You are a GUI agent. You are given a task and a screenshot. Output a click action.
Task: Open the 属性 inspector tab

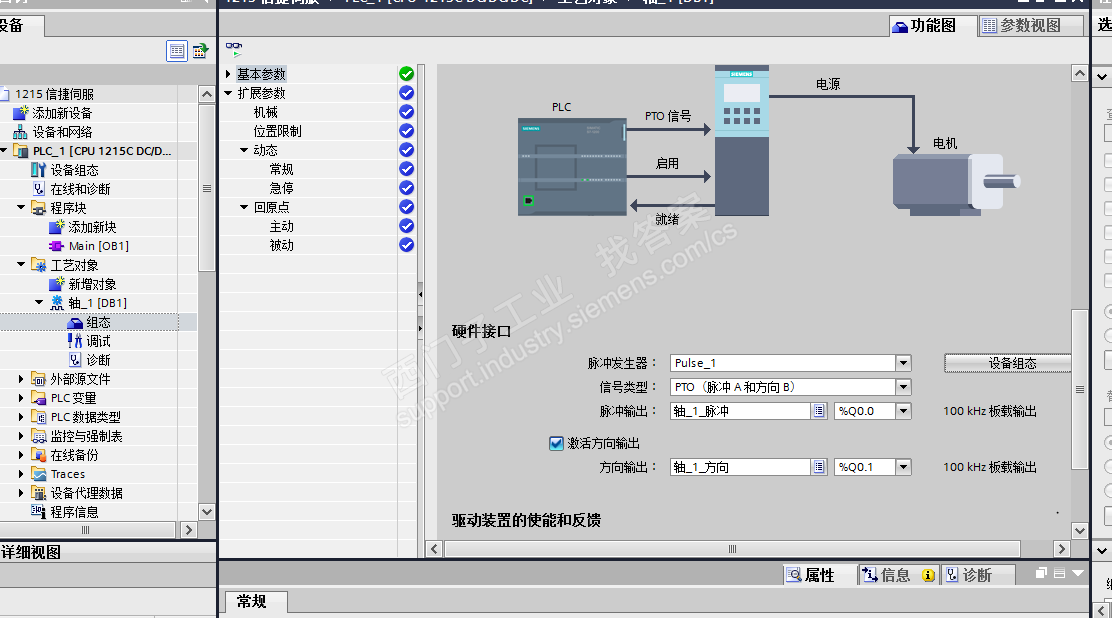[x=819, y=575]
